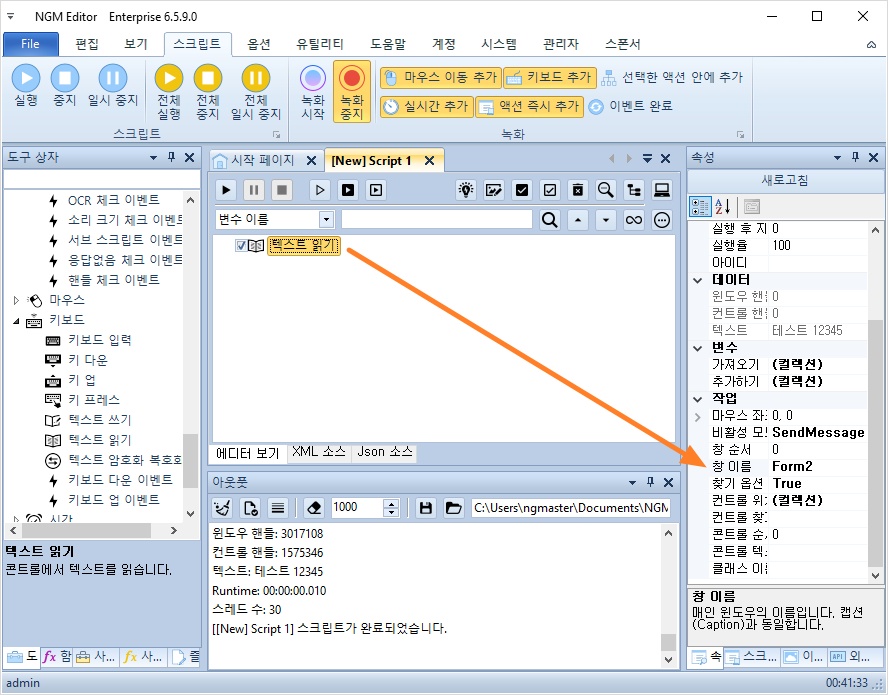Switch to XML 소스 tab

(318, 452)
